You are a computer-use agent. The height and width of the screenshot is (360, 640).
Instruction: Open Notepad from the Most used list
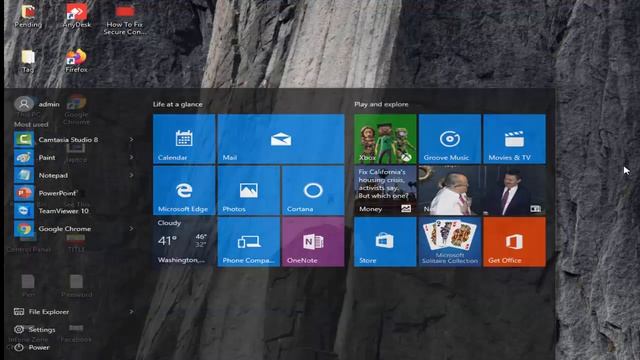(75, 175)
